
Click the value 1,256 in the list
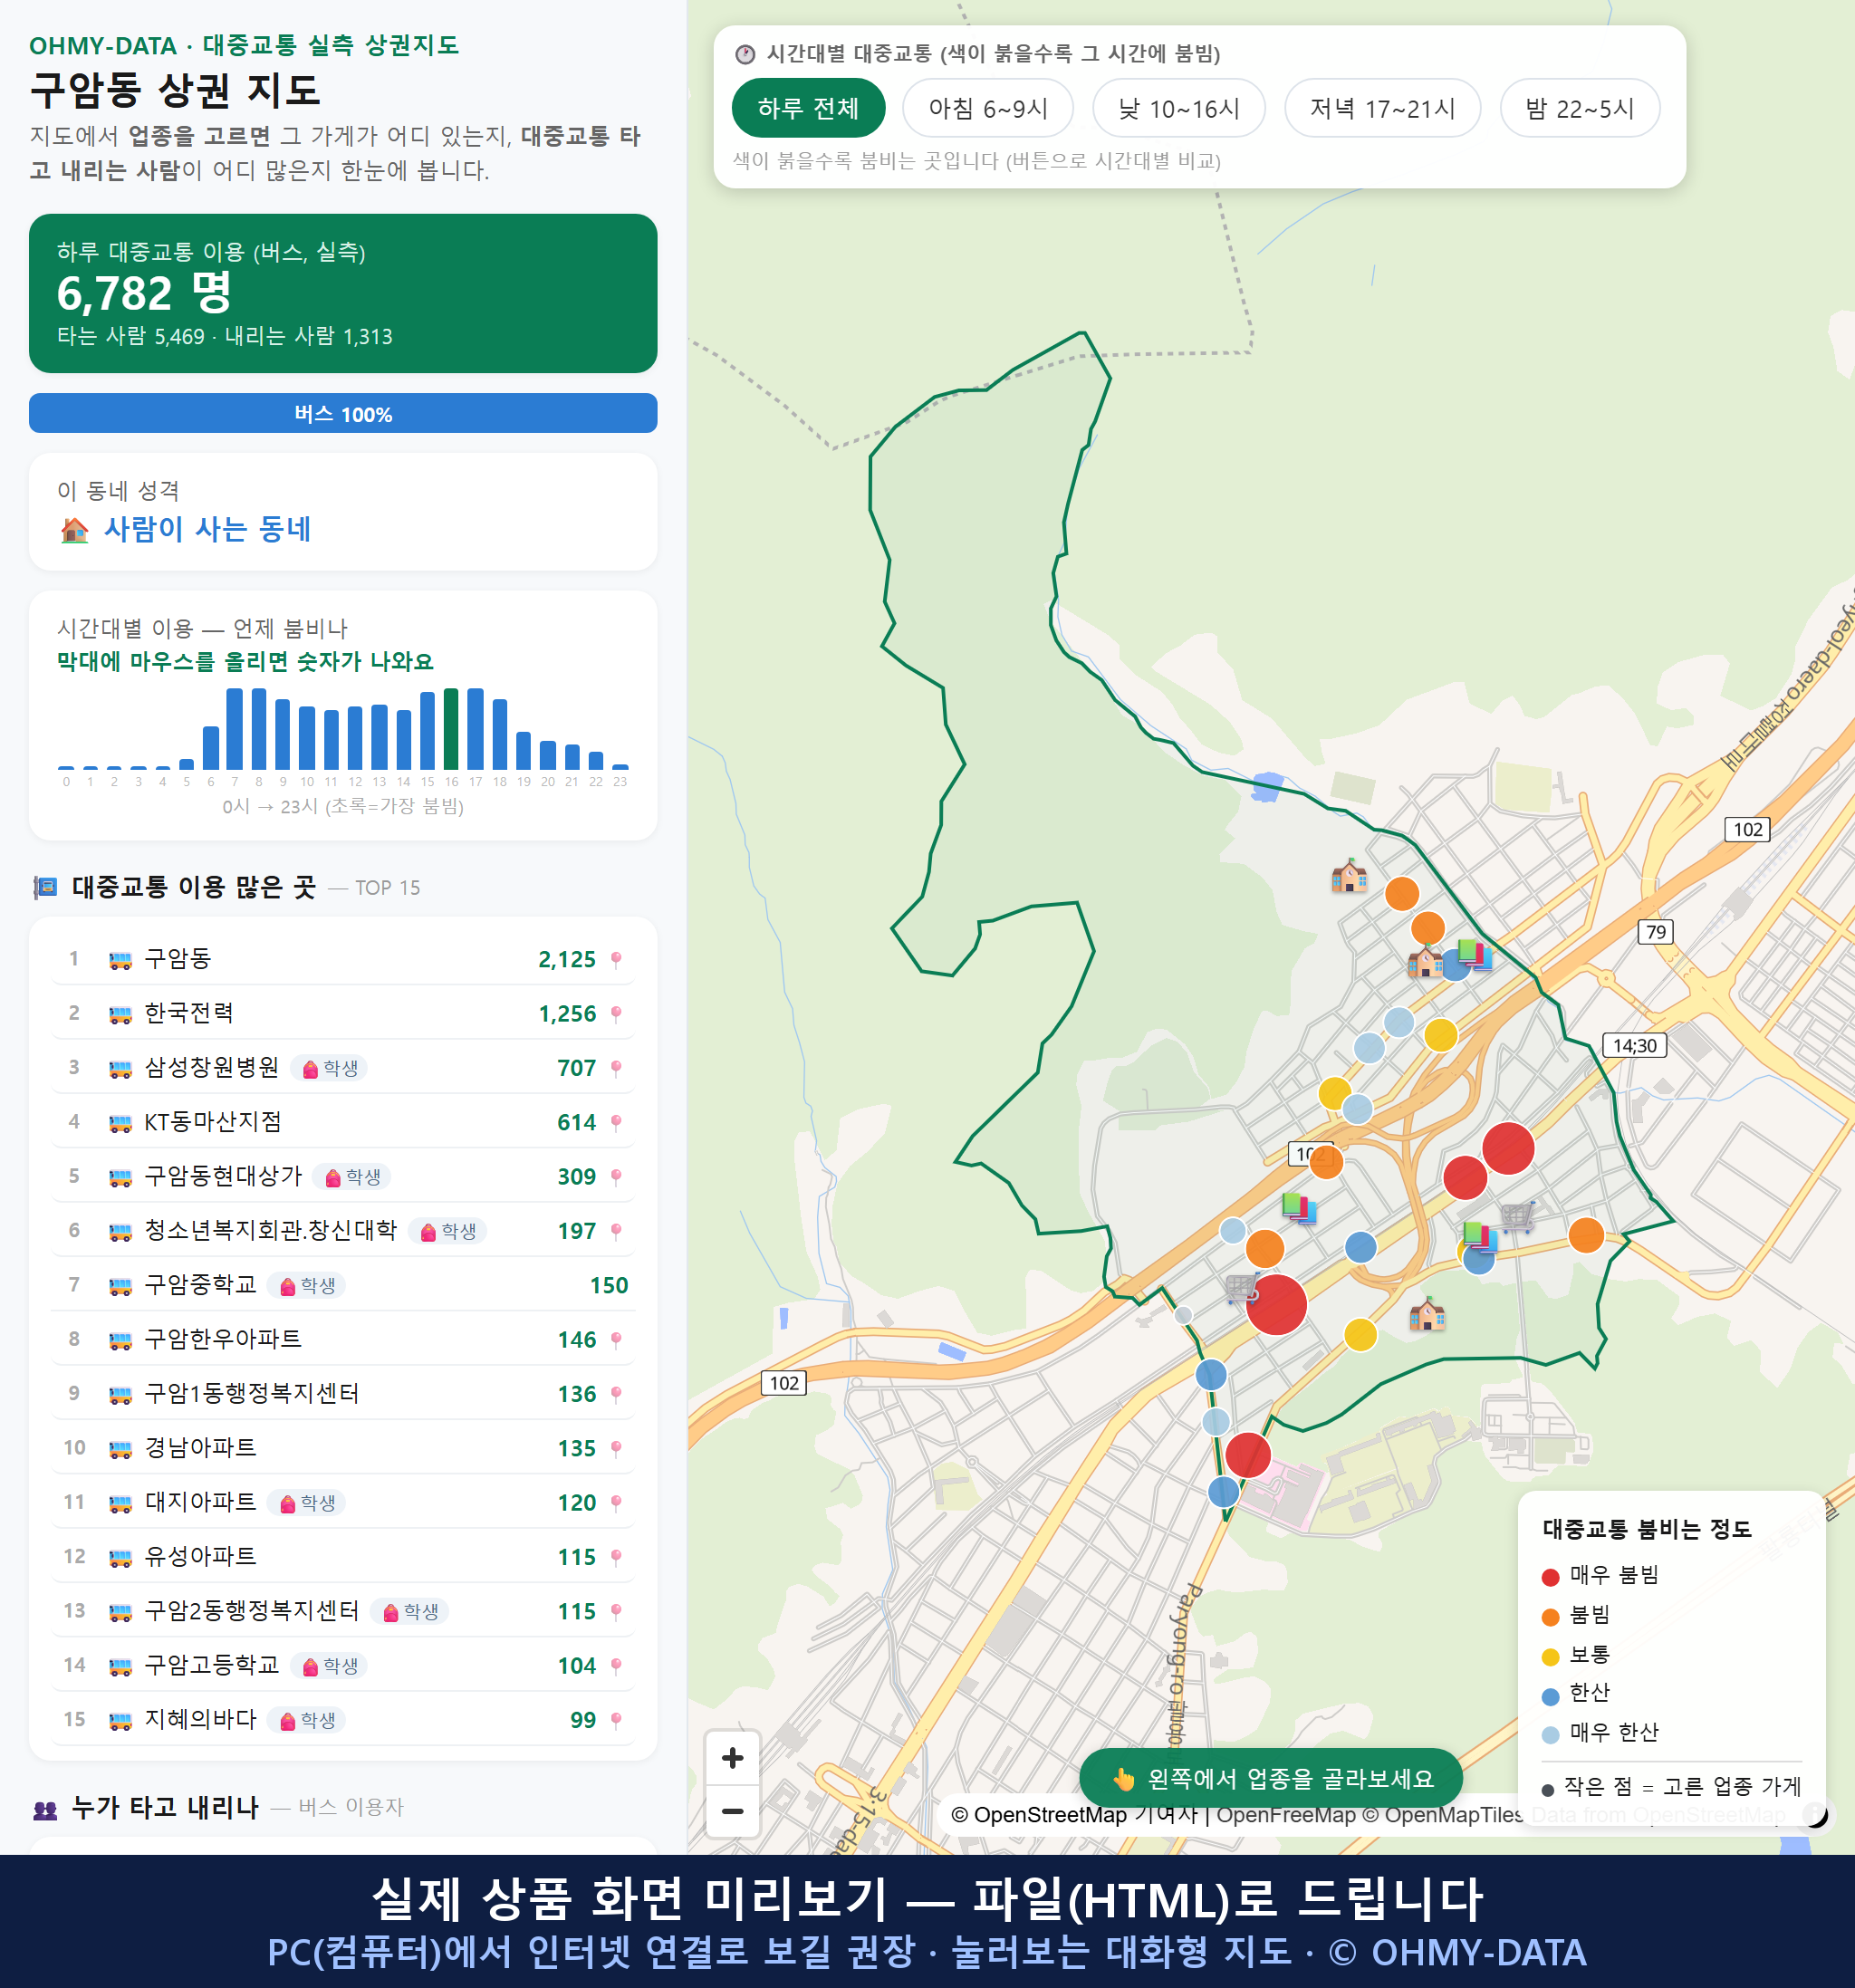567,1014
